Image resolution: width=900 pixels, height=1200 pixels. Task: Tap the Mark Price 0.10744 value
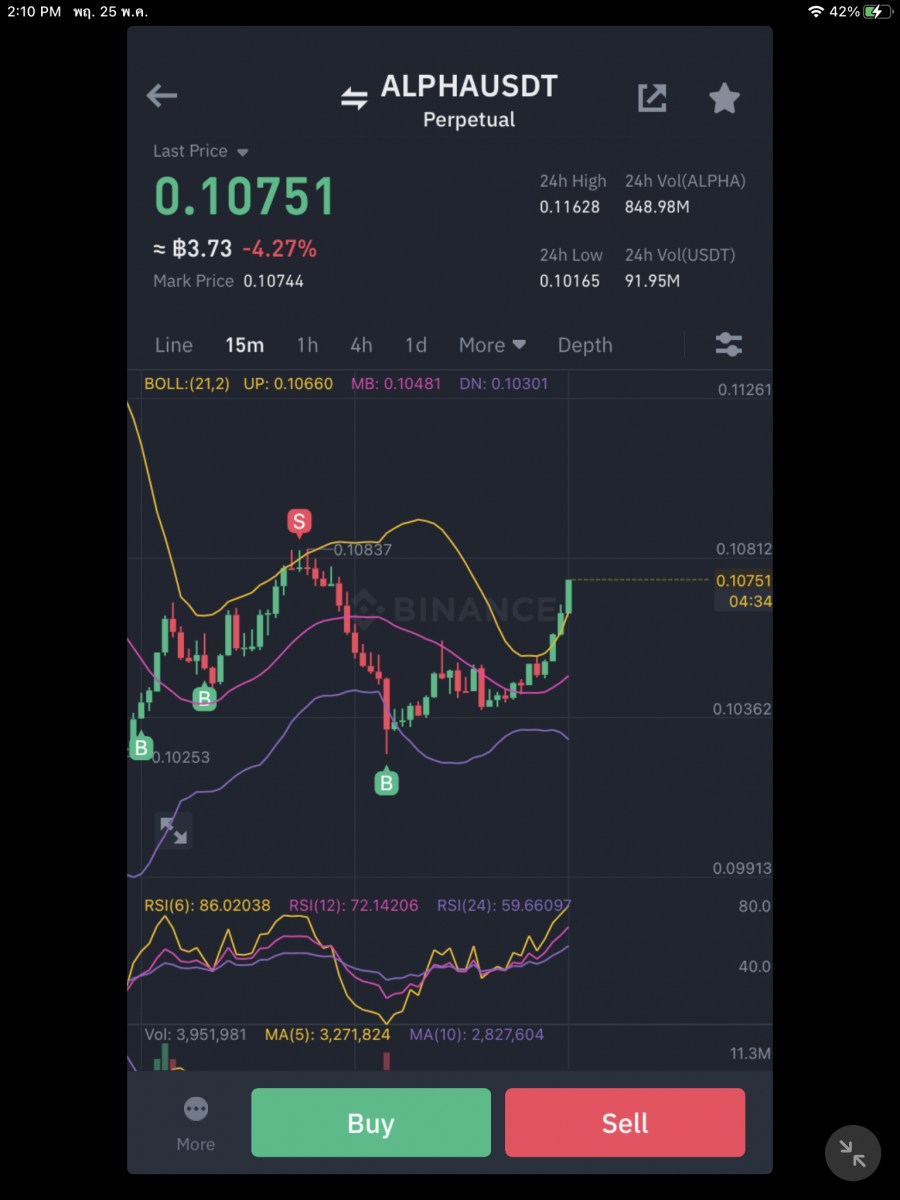click(274, 281)
